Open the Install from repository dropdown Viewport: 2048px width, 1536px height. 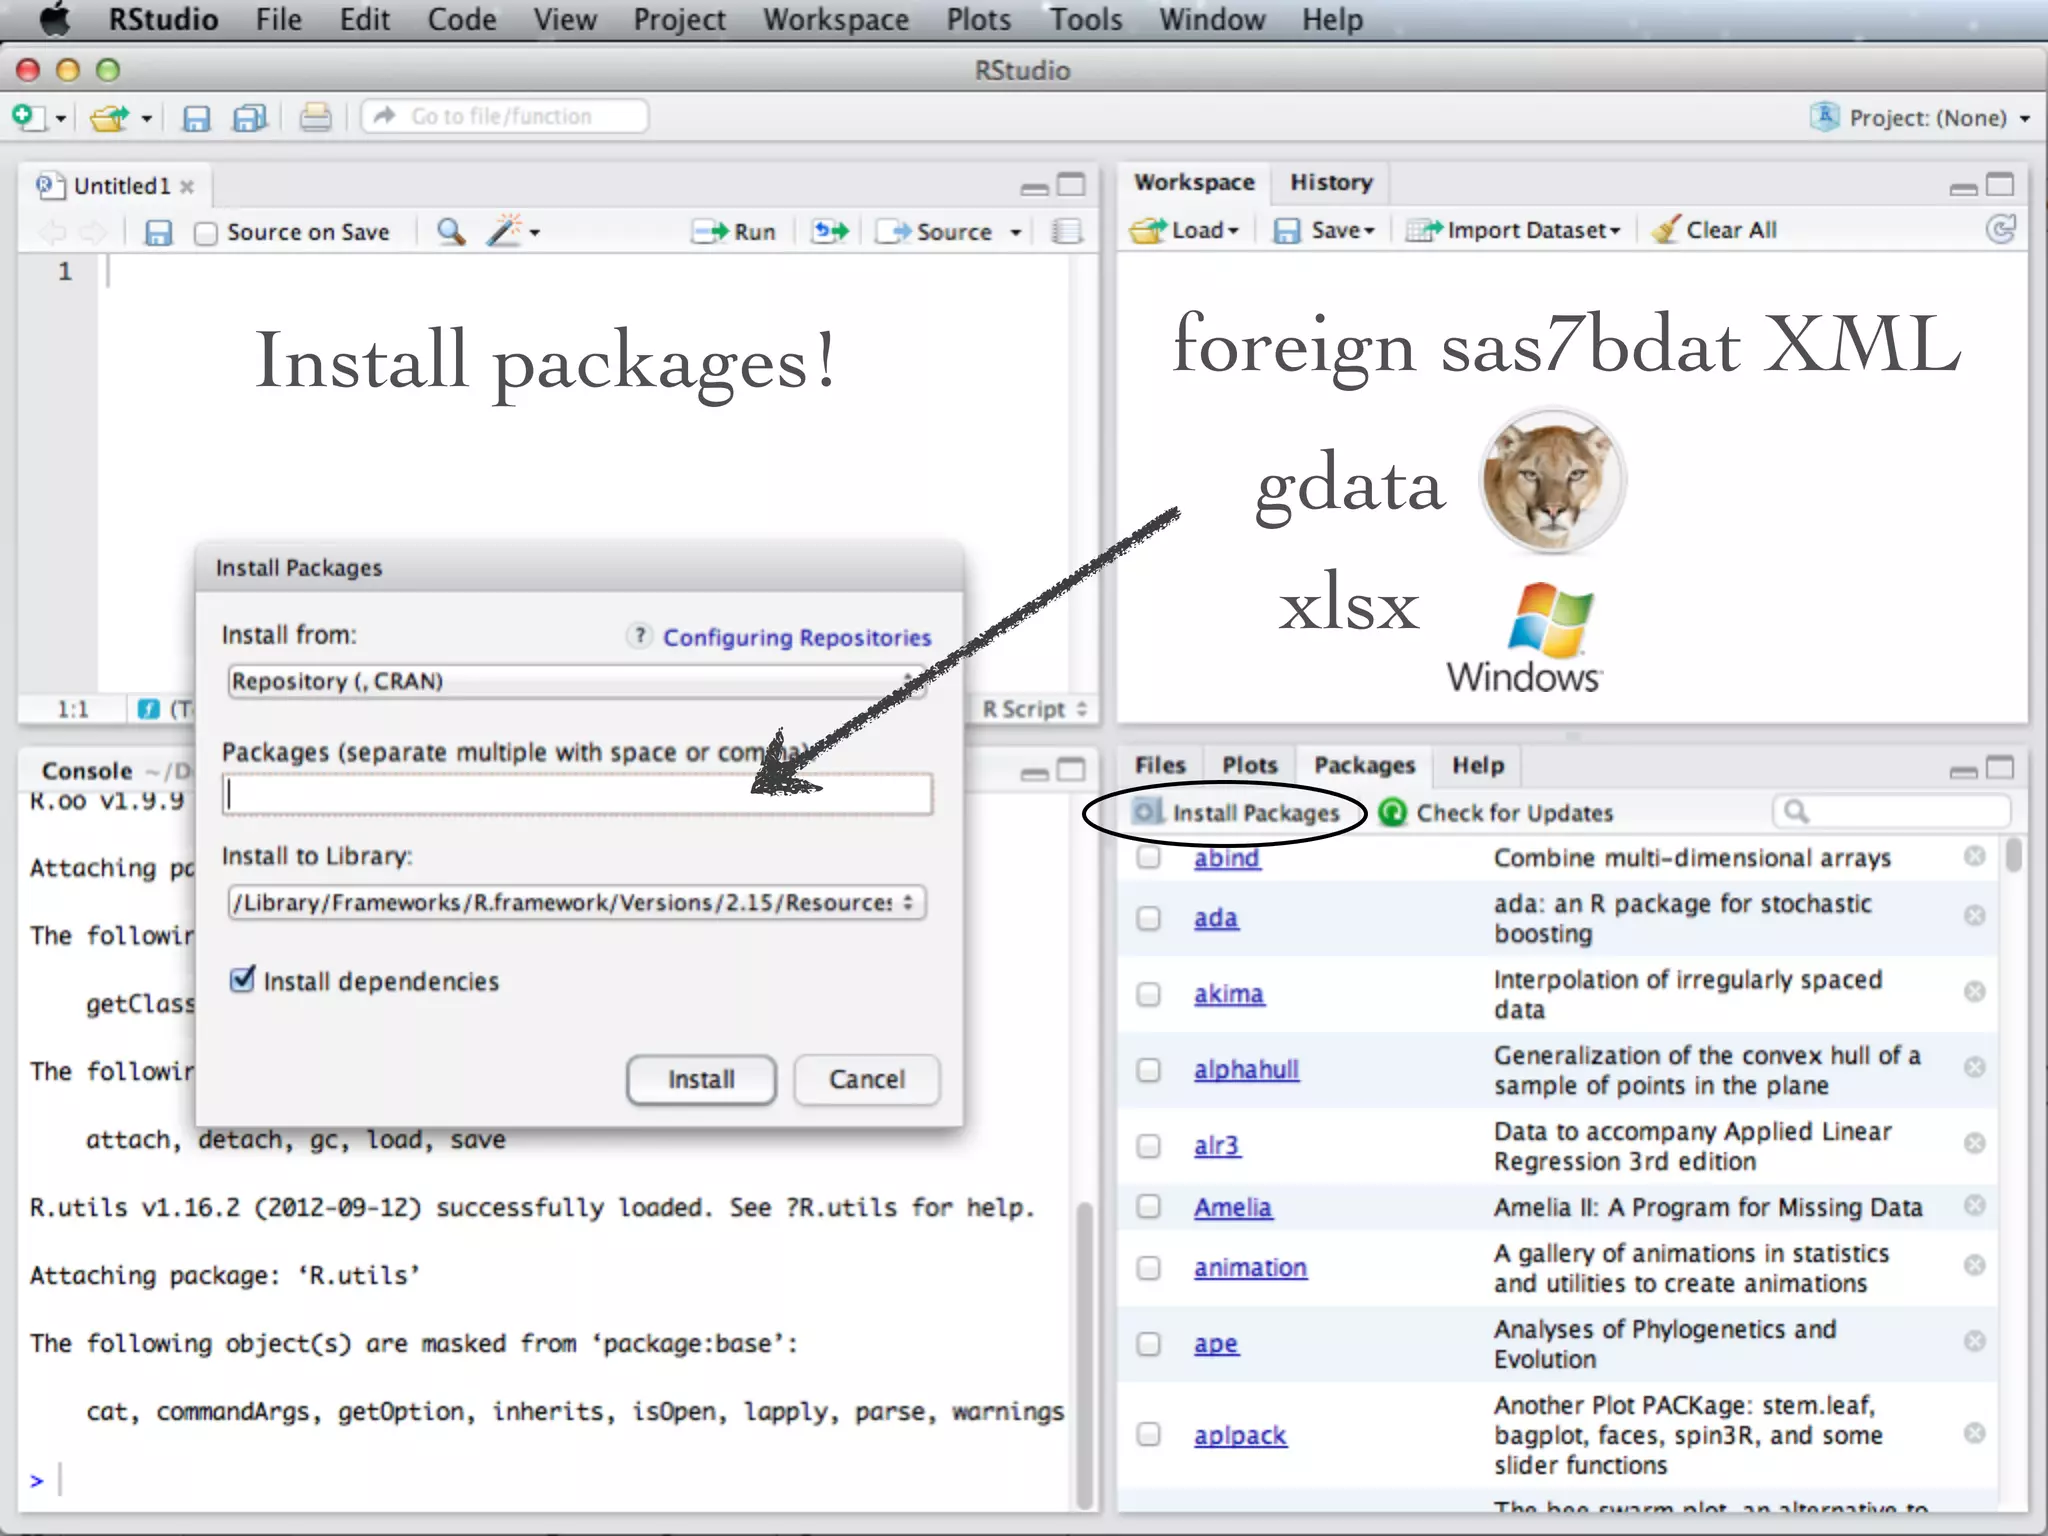tap(575, 681)
